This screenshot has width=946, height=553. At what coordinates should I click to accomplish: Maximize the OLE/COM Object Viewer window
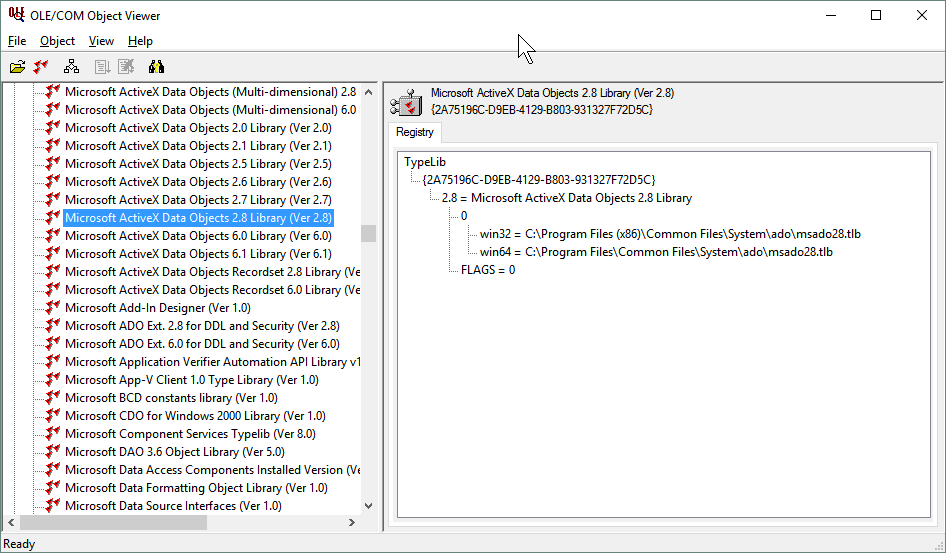pyautogui.click(x=876, y=15)
